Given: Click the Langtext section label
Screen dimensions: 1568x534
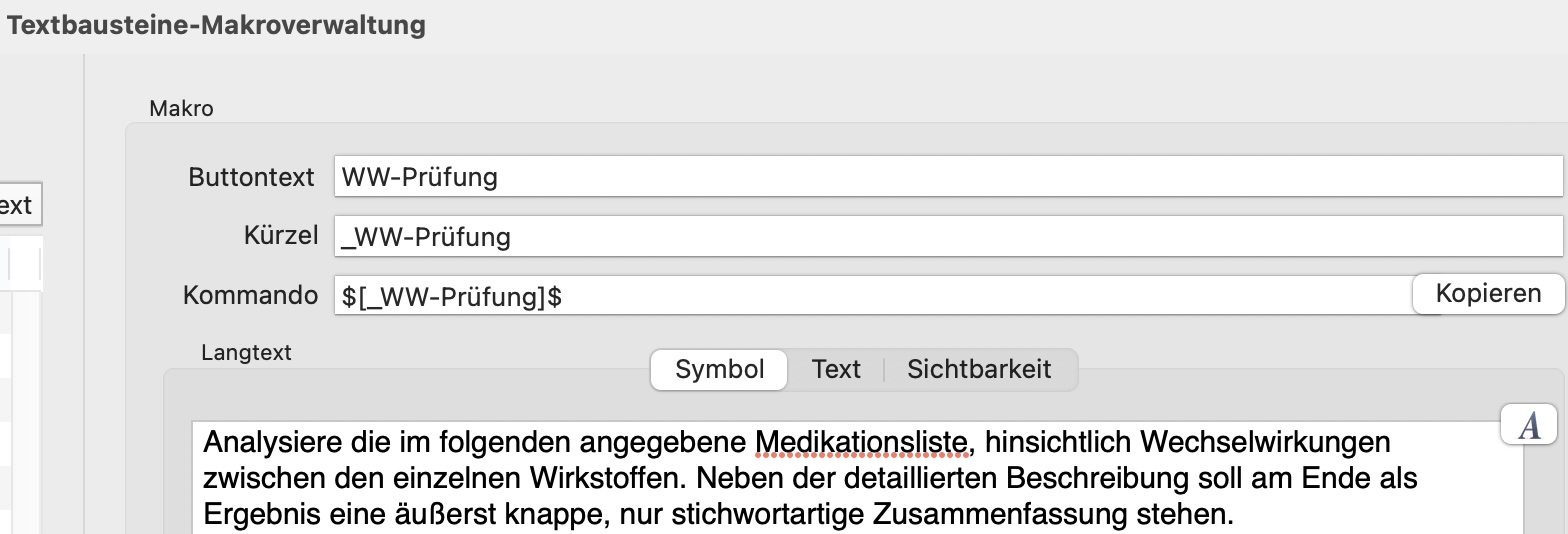Looking at the screenshot, I should pos(246,352).
